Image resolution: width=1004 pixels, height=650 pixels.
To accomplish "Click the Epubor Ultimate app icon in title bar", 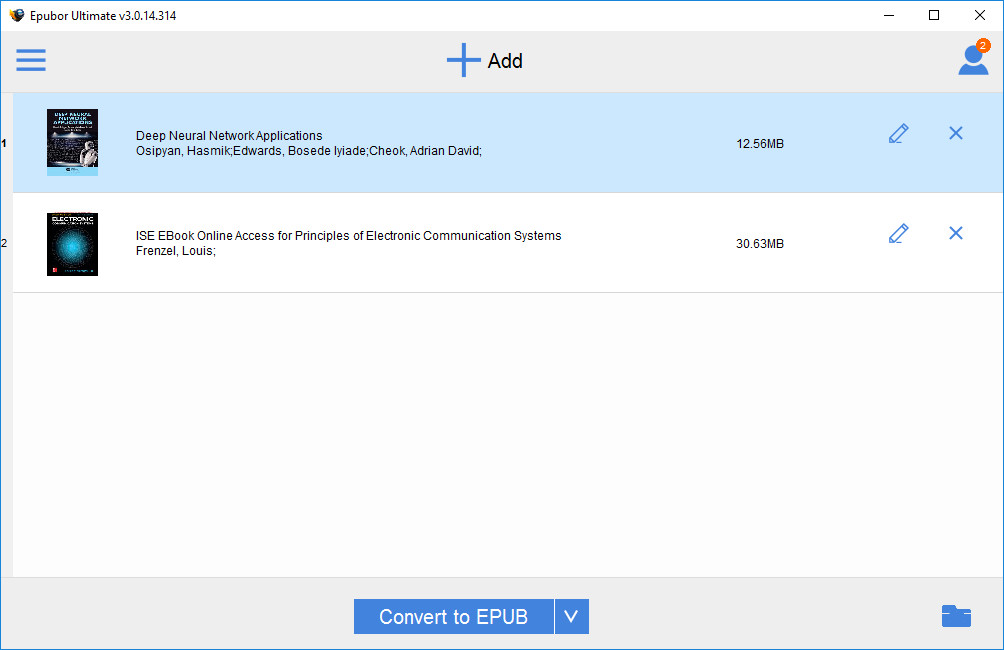I will click(17, 15).
